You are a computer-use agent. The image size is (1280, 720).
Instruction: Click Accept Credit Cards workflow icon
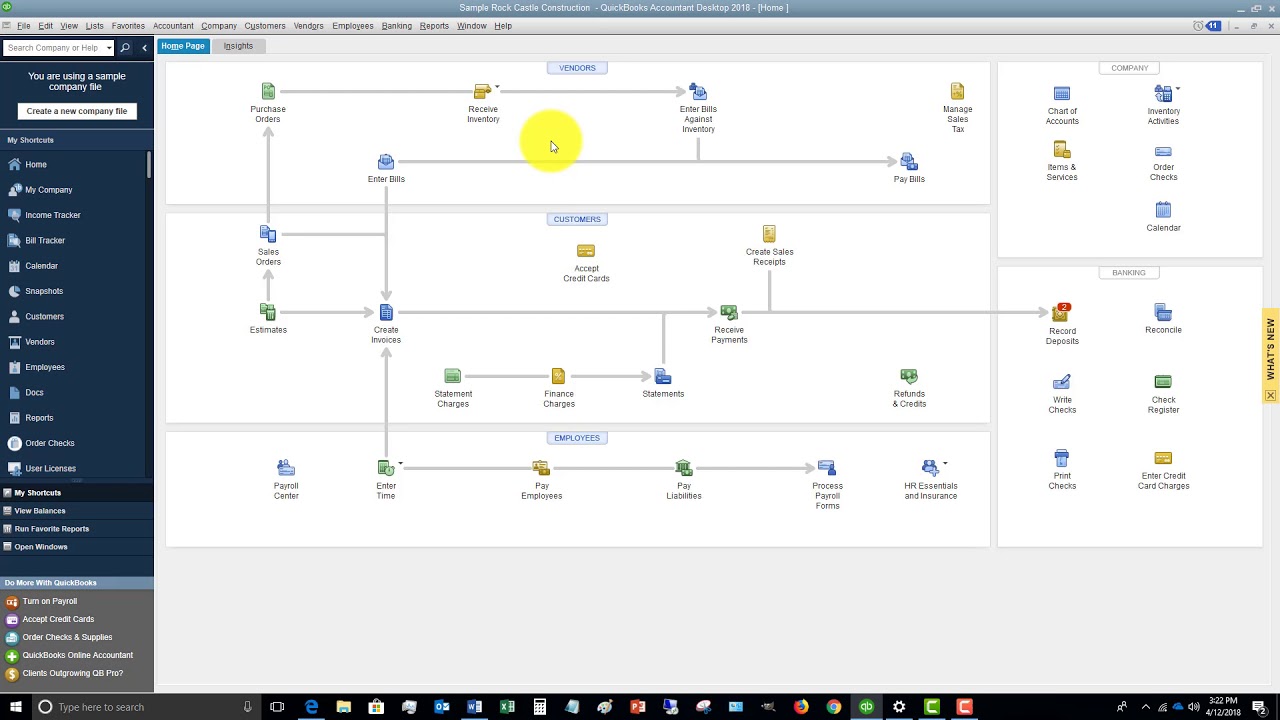tap(586, 251)
